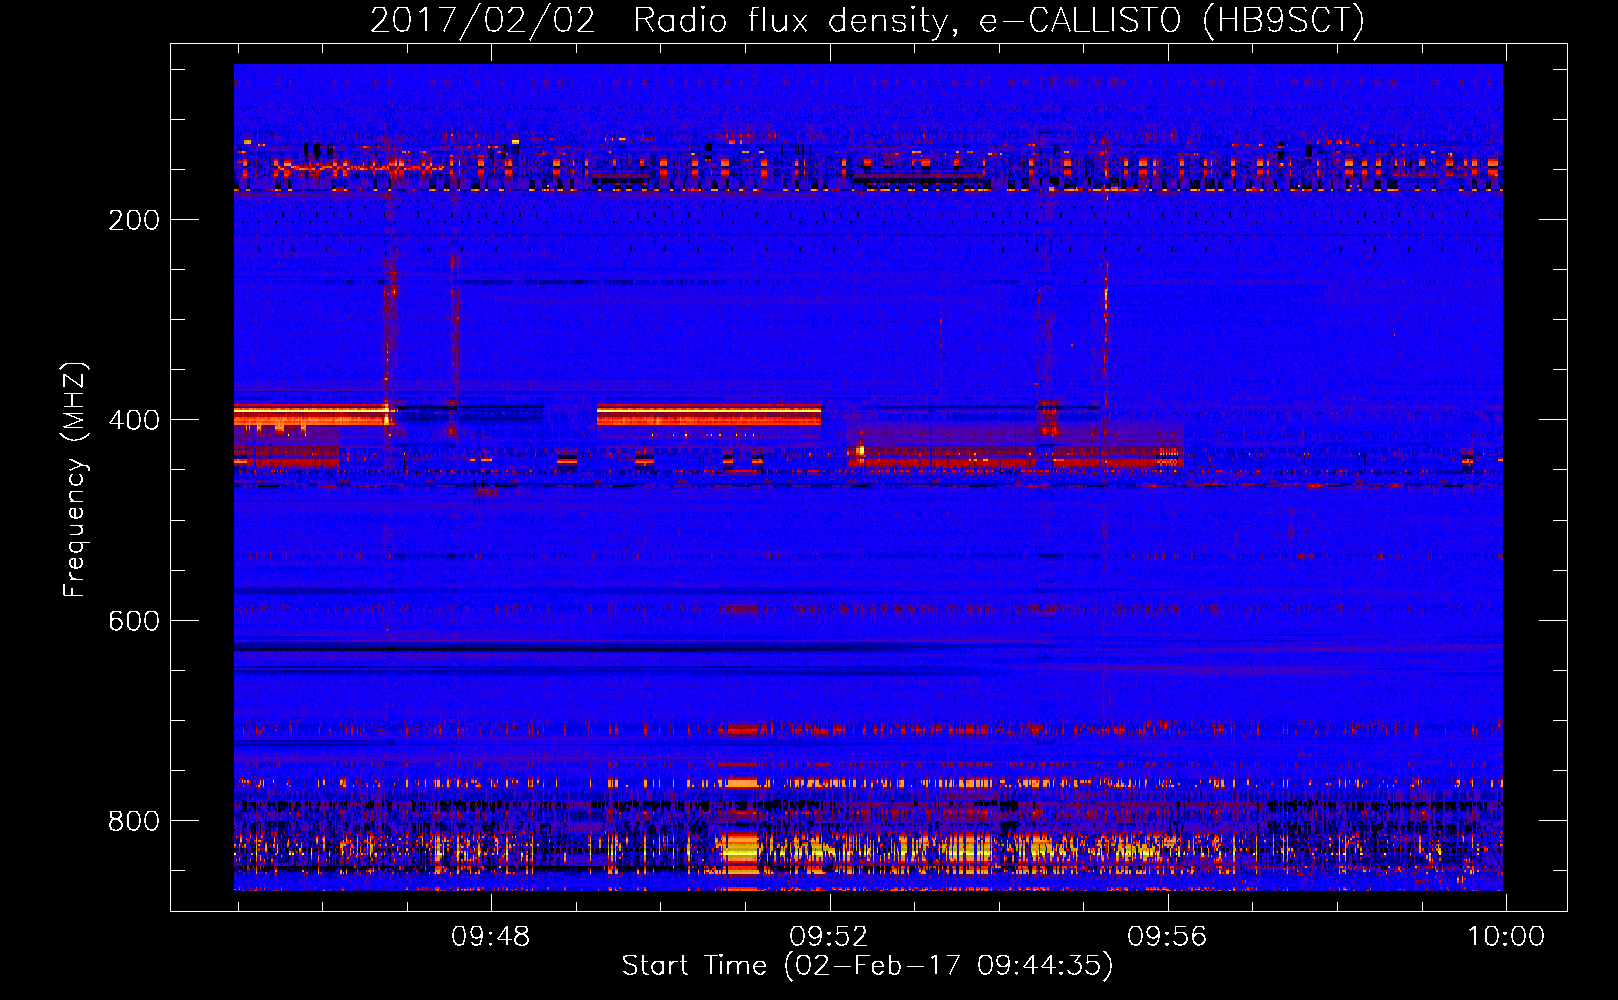Click the 09:48 time tick label
Viewport: 1618px width, 1000px height.
click(490, 937)
